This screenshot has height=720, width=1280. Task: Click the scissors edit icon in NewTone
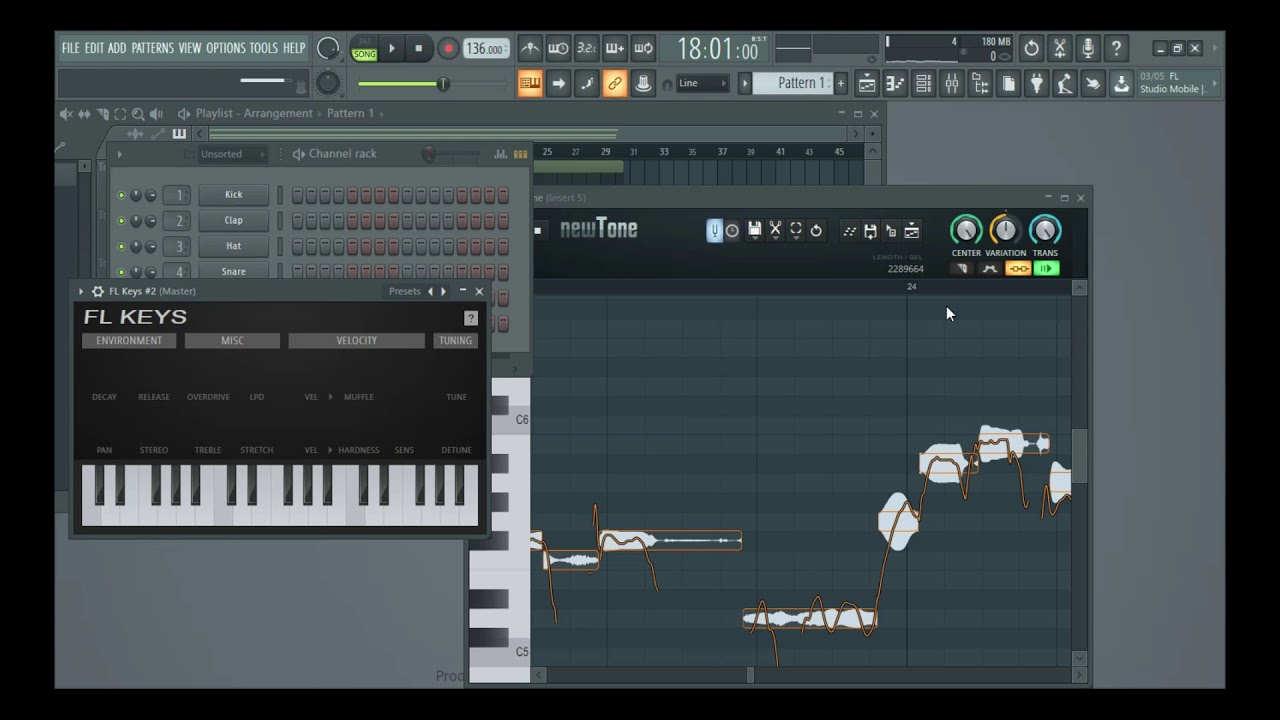point(775,231)
